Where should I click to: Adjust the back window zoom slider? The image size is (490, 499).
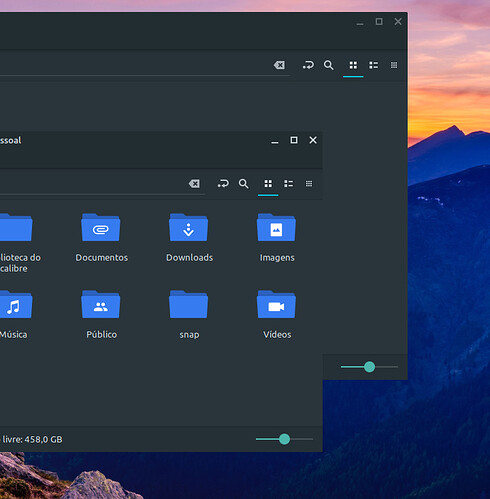(369, 367)
